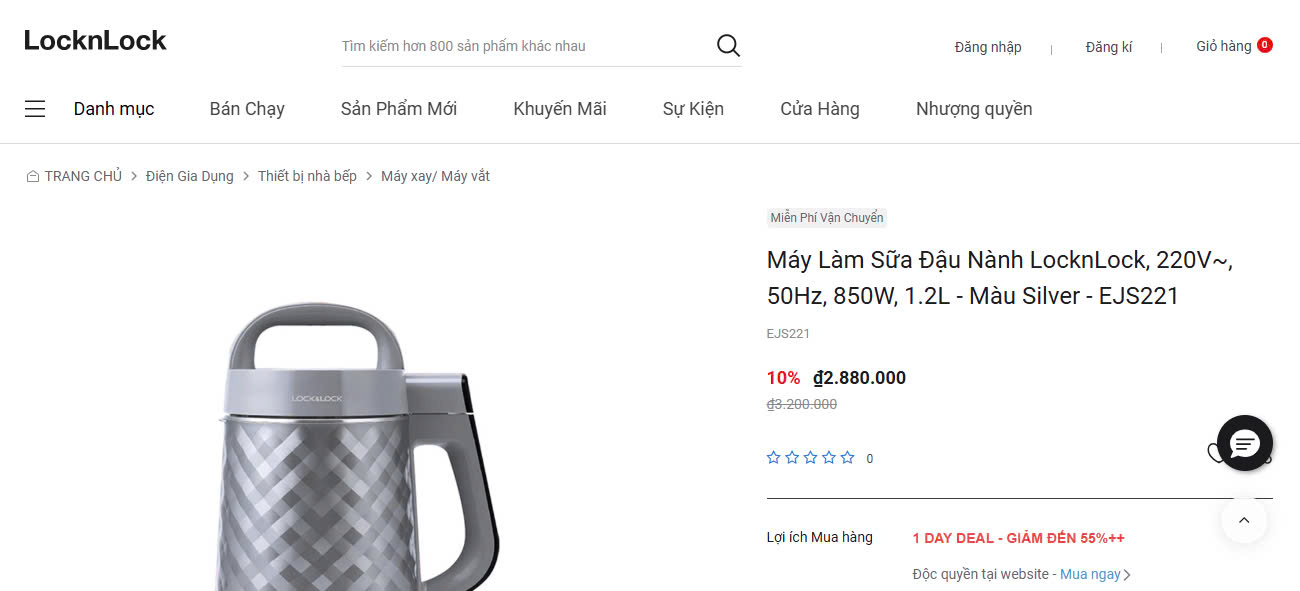Focus the product search field
Screen dimensions: 1300x591
pyautogui.click(x=525, y=46)
